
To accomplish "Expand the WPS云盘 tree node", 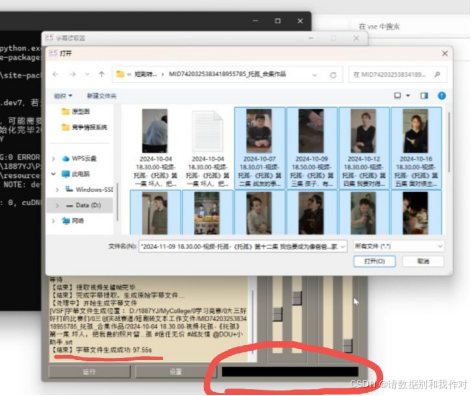I will point(53,159).
